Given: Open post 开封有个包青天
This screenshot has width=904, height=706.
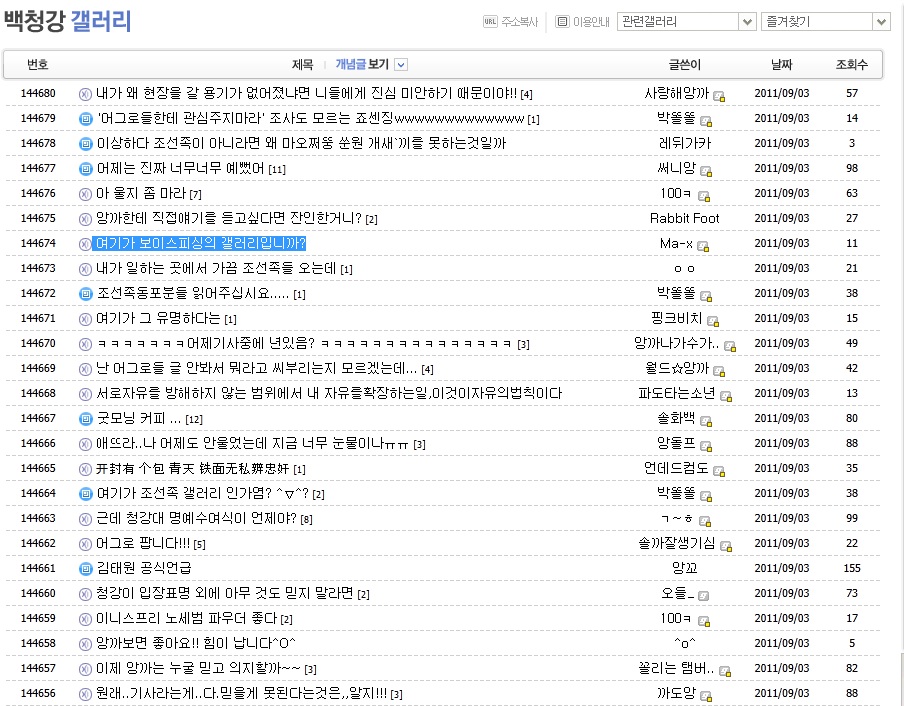Looking at the screenshot, I should click(x=193, y=468).
